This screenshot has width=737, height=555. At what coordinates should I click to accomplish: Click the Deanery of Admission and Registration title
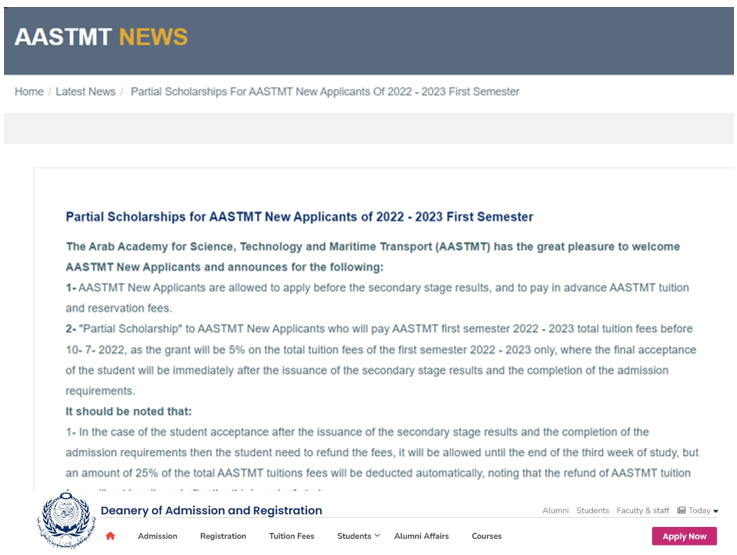coord(212,510)
